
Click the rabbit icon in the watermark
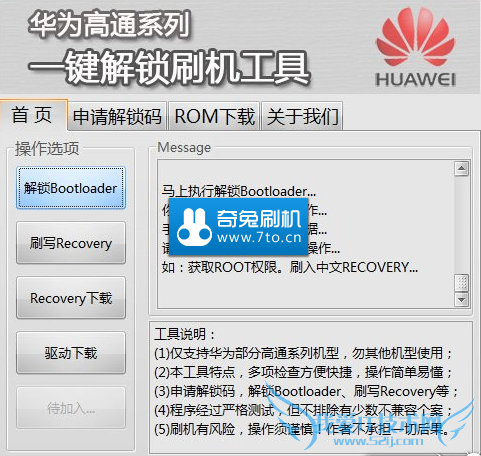(x=195, y=227)
